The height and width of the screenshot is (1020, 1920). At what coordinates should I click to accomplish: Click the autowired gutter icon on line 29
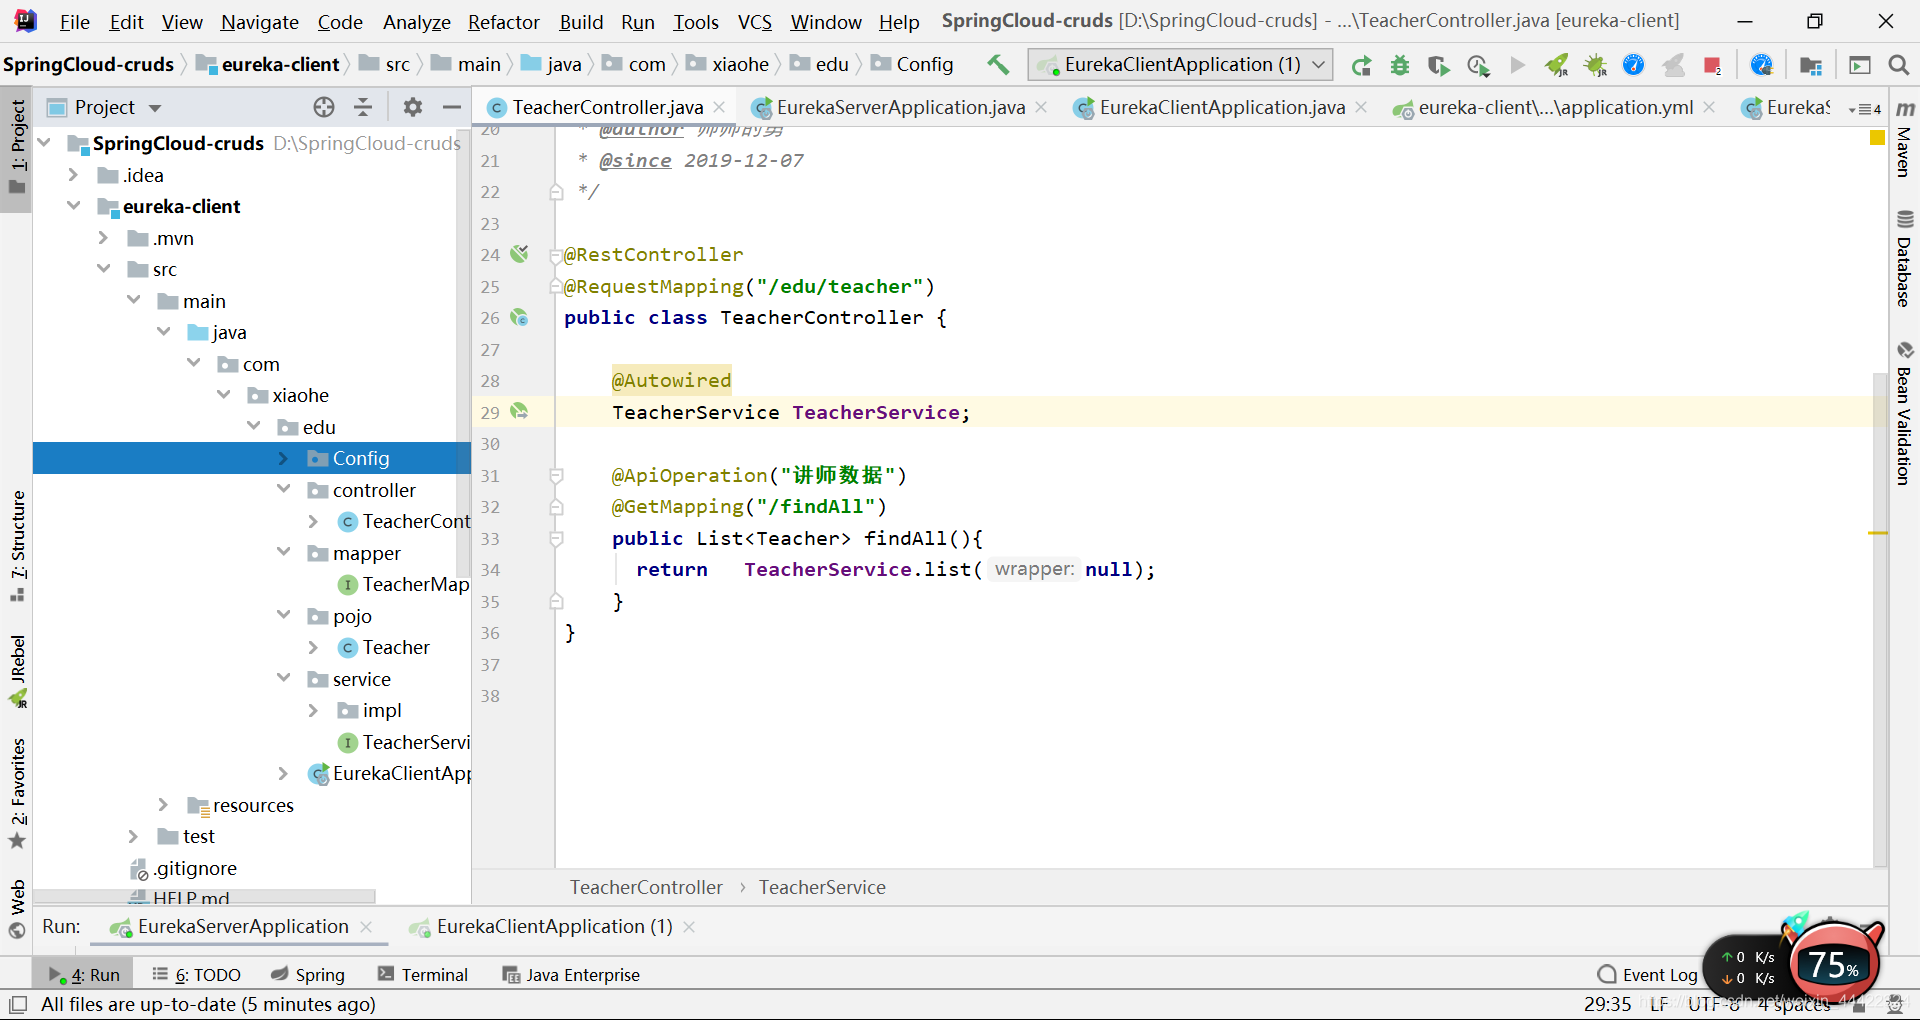tap(519, 411)
